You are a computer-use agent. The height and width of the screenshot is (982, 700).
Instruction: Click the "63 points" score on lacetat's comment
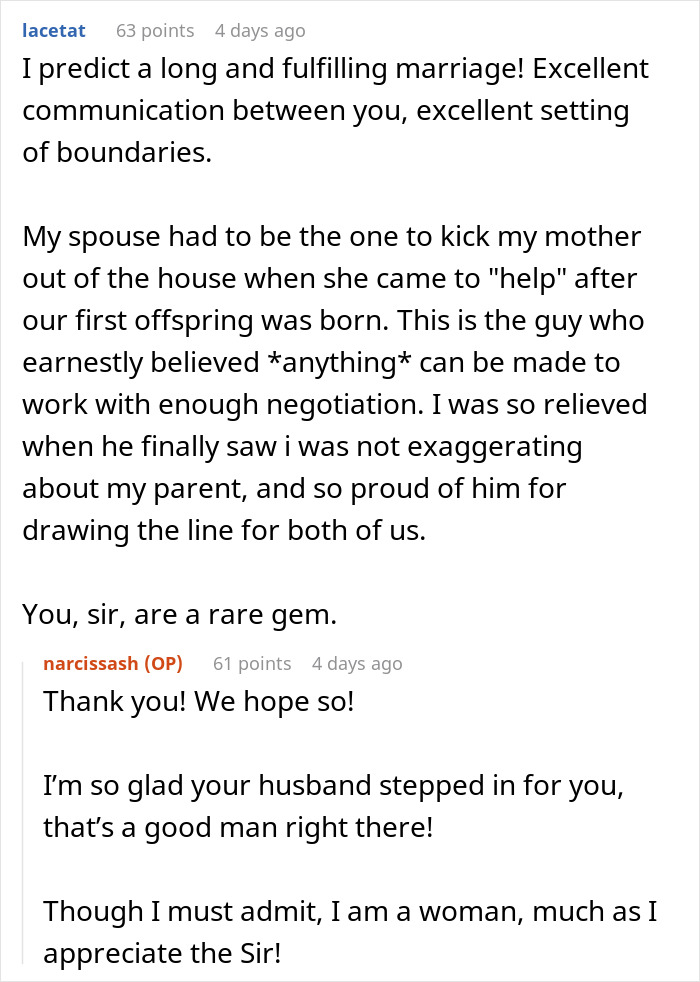pyautogui.click(x=155, y=31)
